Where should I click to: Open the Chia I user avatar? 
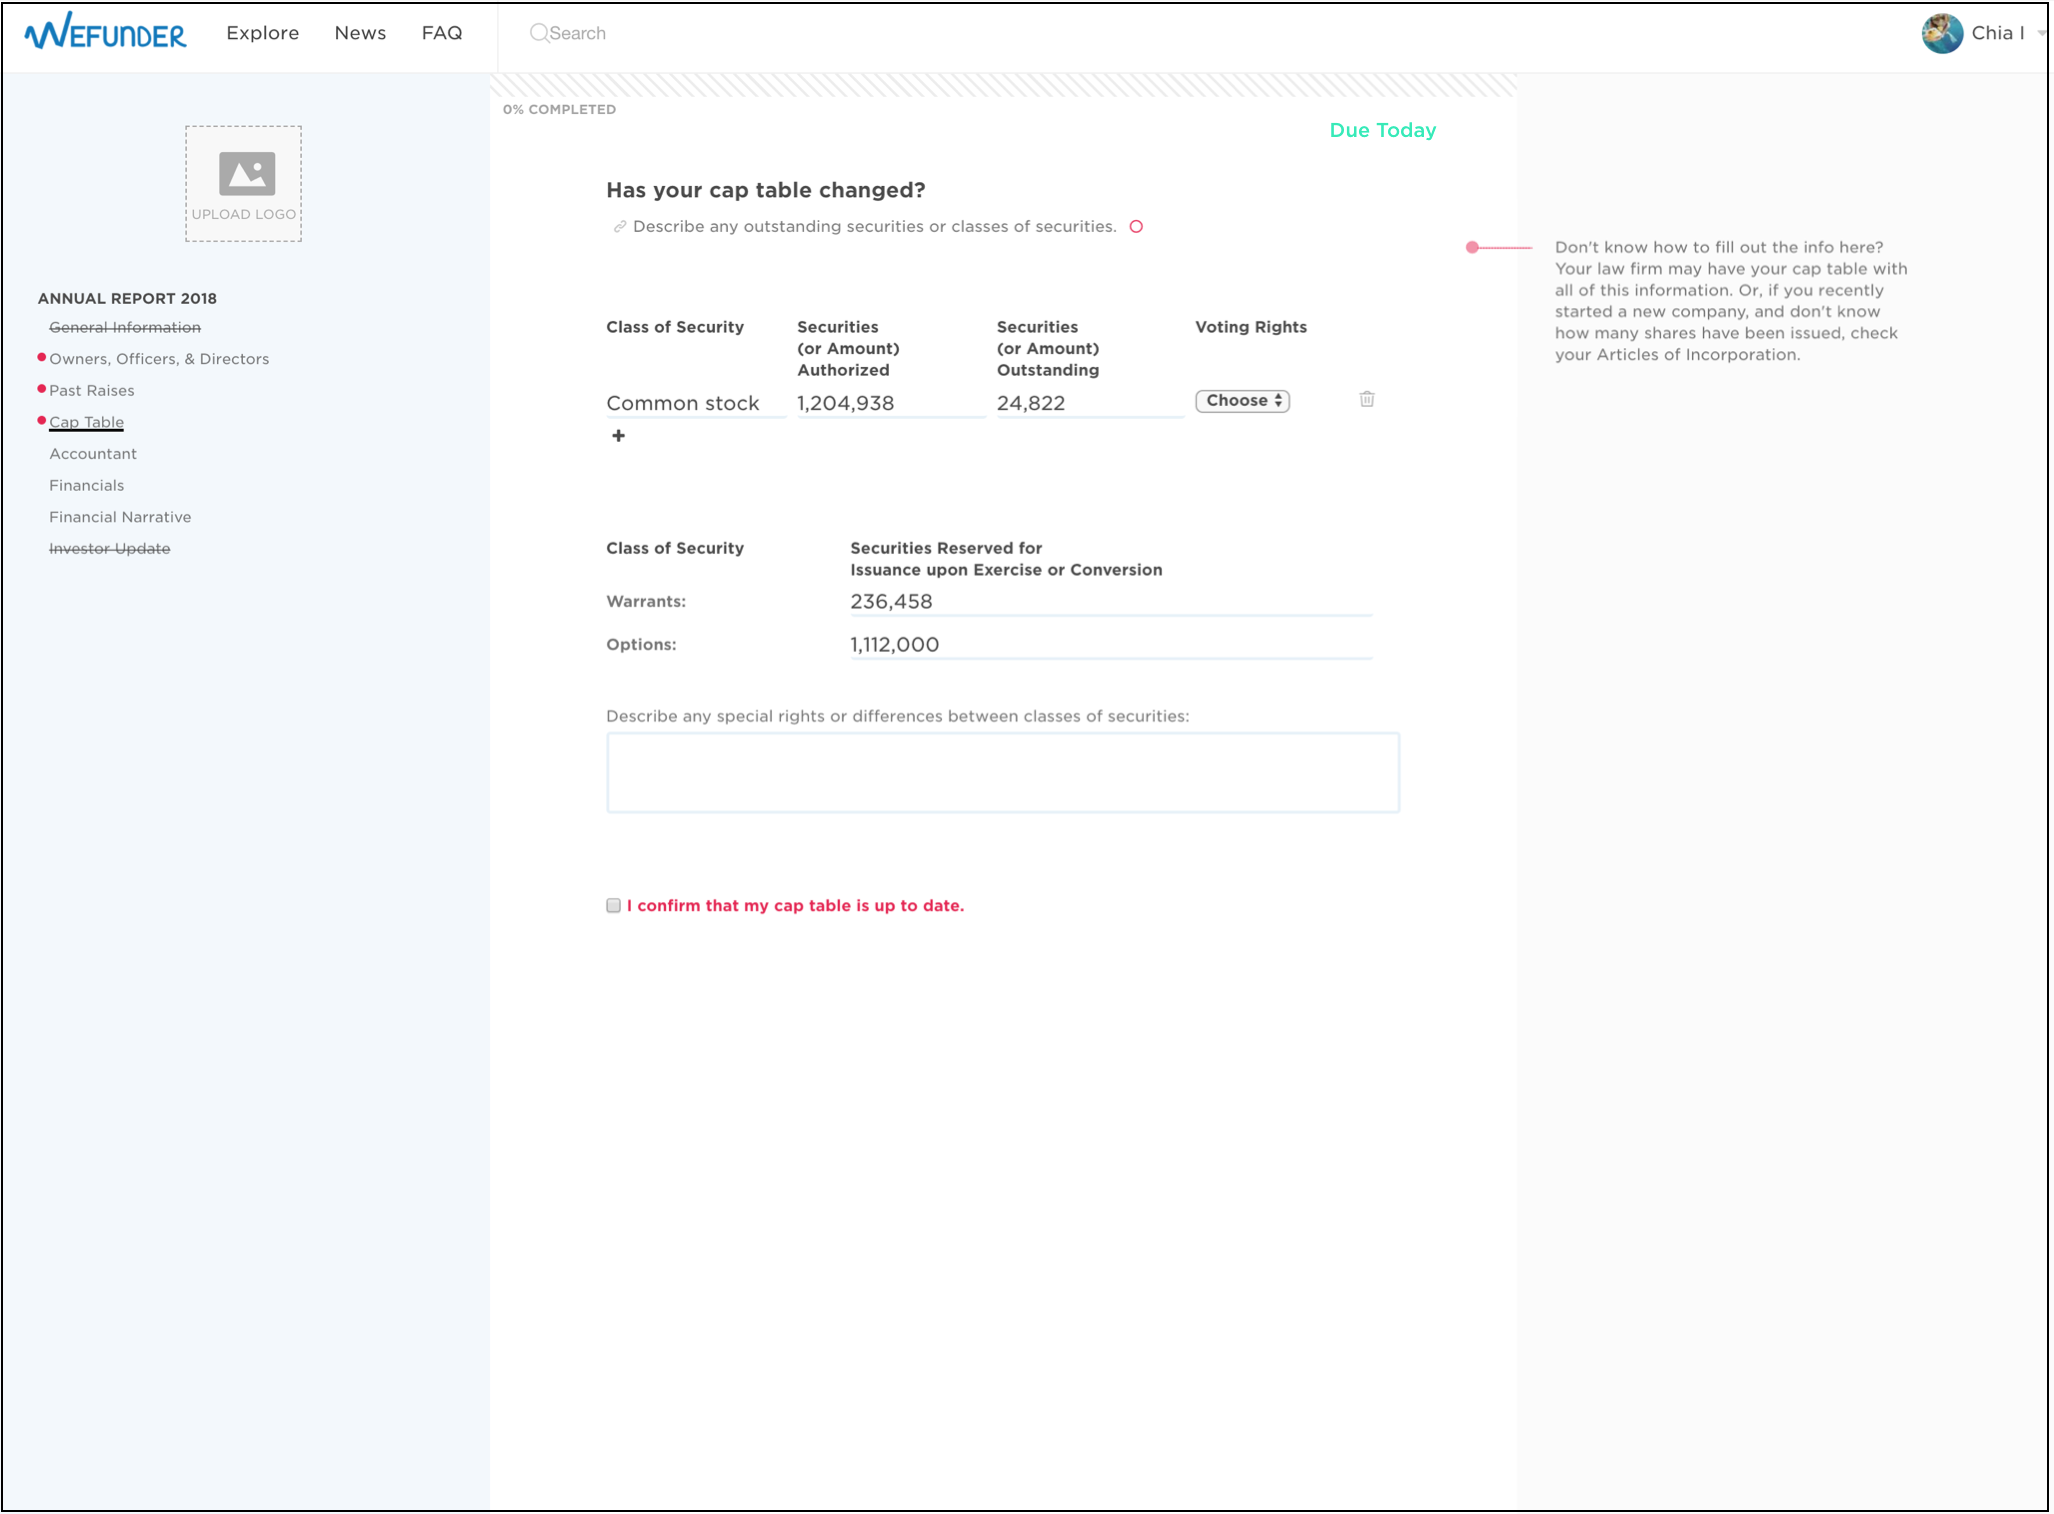(x=1941, y=33)
